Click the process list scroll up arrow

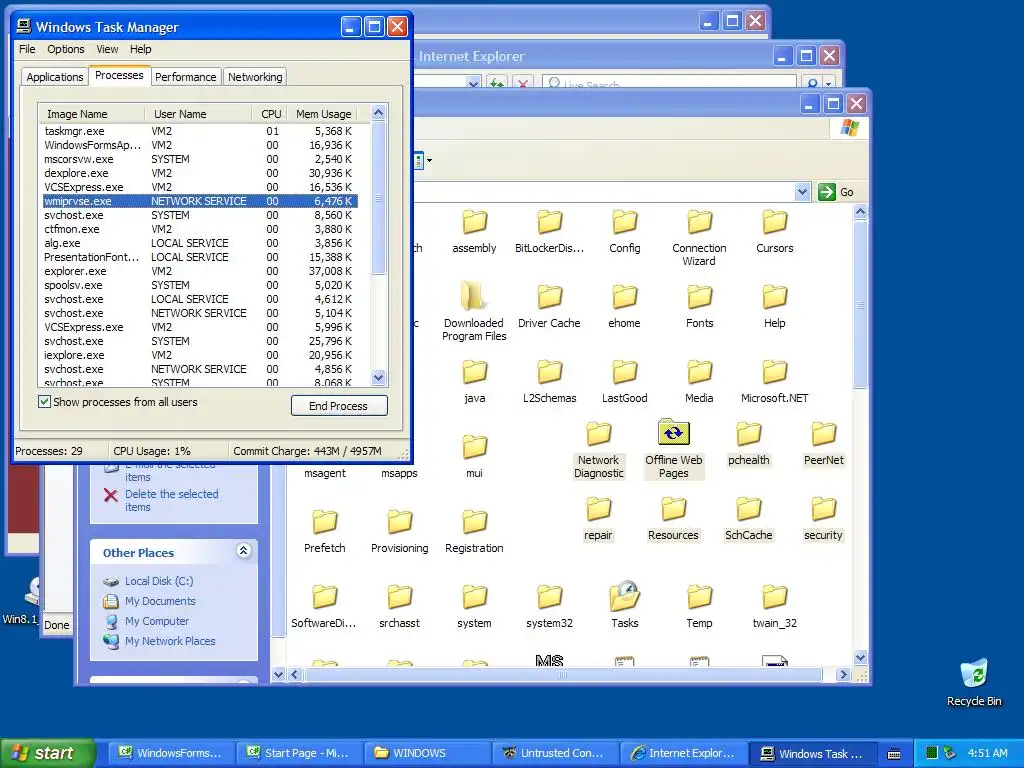tap(378, 112)
